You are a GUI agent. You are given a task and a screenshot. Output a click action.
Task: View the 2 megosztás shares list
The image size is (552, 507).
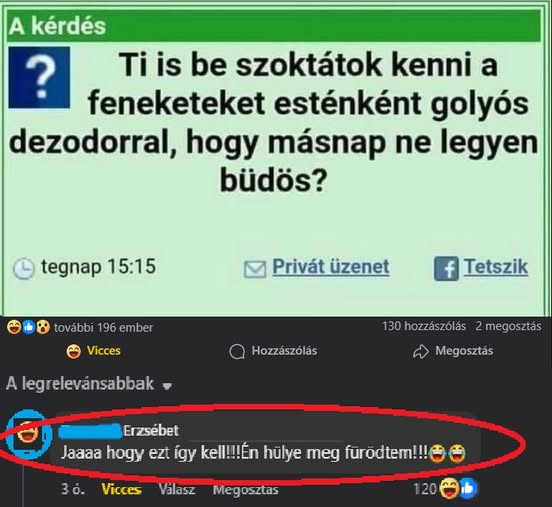click(x=508, y=326)
